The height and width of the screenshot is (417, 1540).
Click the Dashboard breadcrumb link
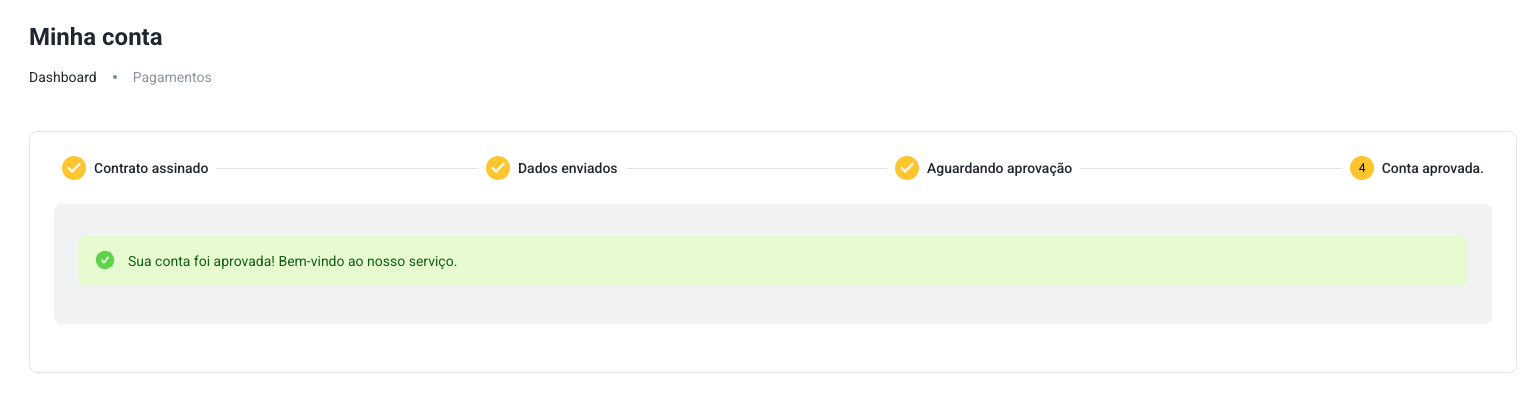(63, 77)
